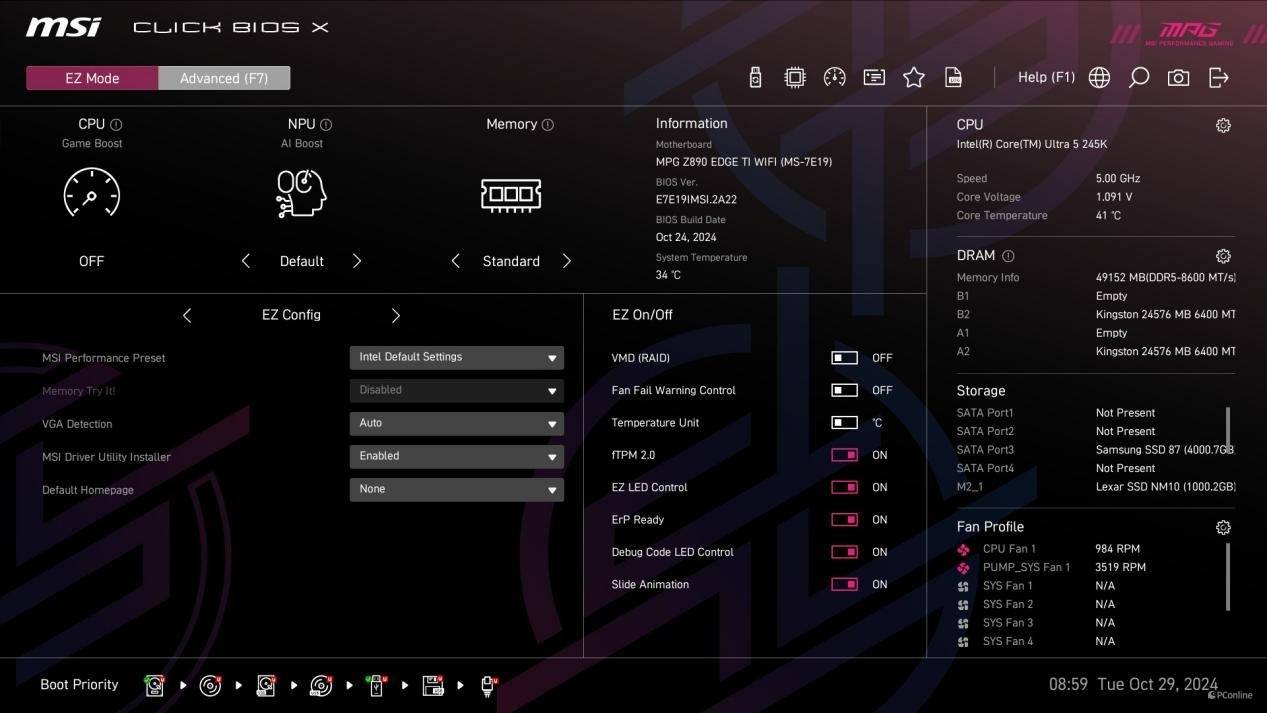
Task: Click the camera screenshot icon
Action: pyautogui.click(x=1178, y=78)
